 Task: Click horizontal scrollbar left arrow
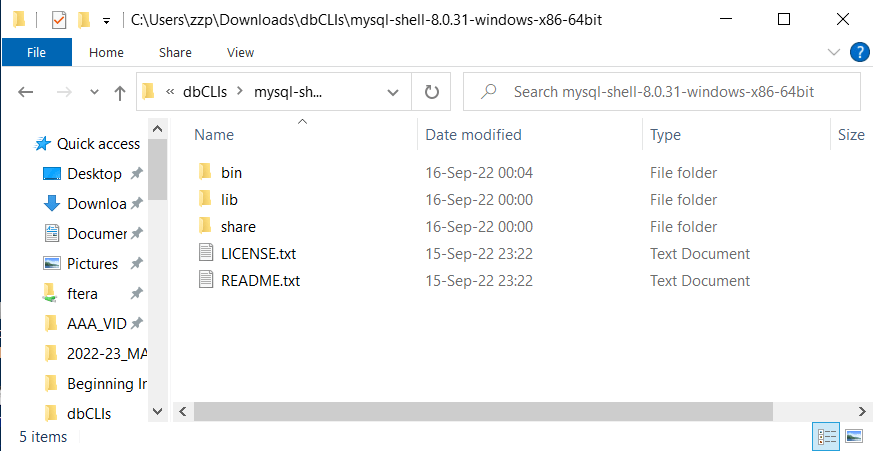coord(183,412)
